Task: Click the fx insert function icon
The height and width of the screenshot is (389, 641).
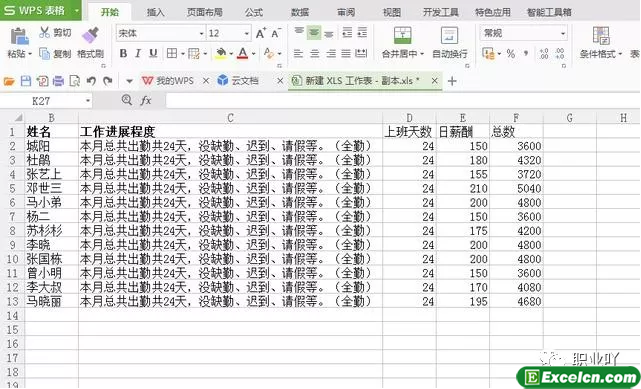Action: [x=146, y=100]
